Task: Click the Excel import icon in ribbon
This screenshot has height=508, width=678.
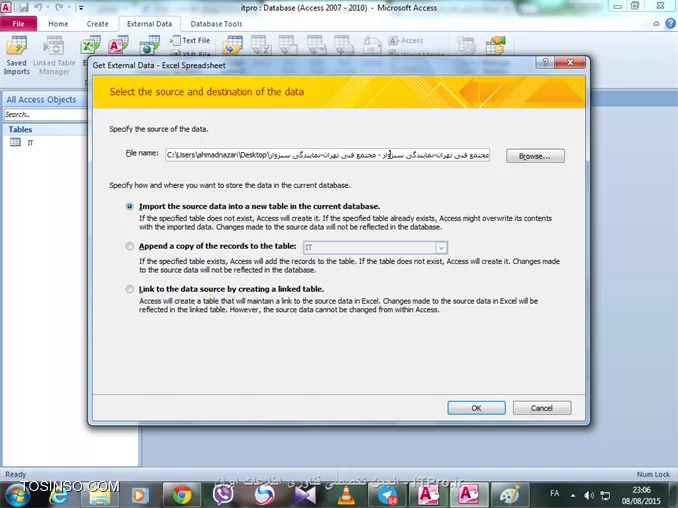Action: click(x=90, y=46)
